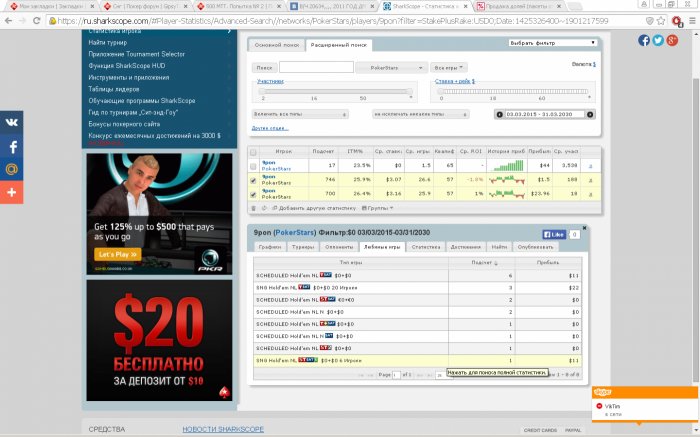This screenshot has height=437, width=700.
Task: Uncheck the 9pon row with count 746
Action: click(253, 180)
